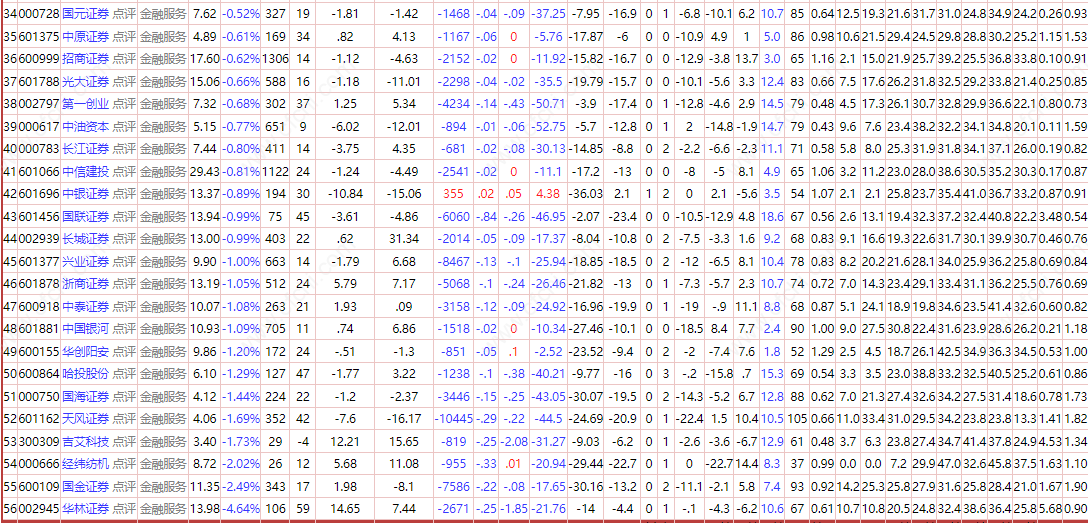
Task: Open the 兴业证券 stock link
Action: pos(85,262)
